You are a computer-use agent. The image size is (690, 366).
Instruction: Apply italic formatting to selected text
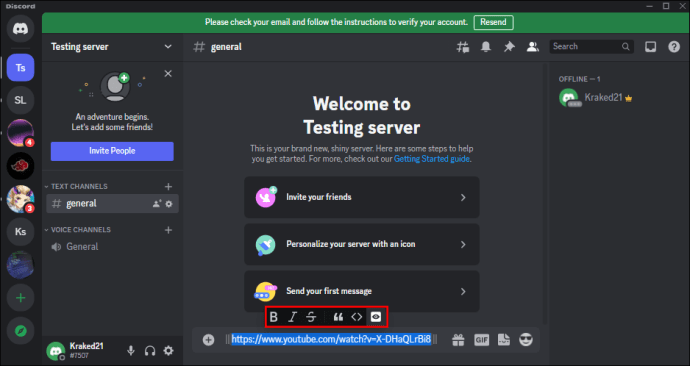[292, 317]
